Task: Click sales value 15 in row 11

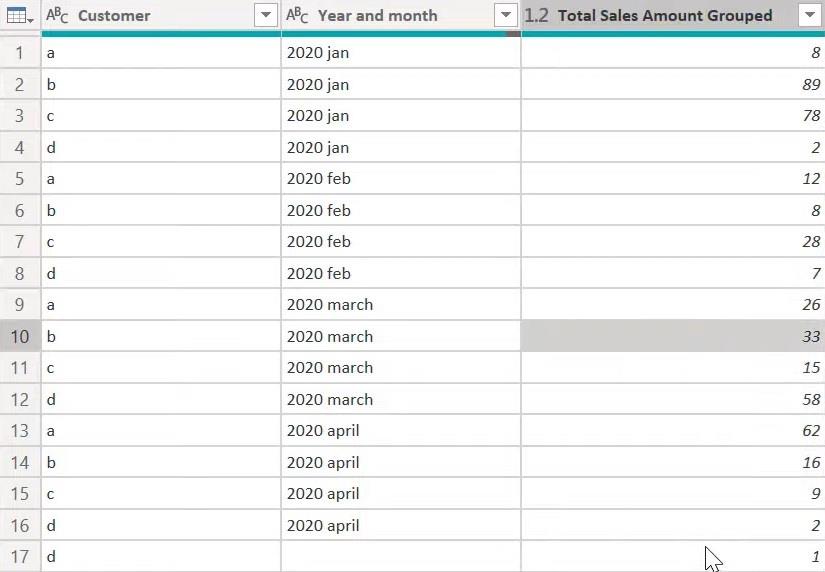Action: 673,368
